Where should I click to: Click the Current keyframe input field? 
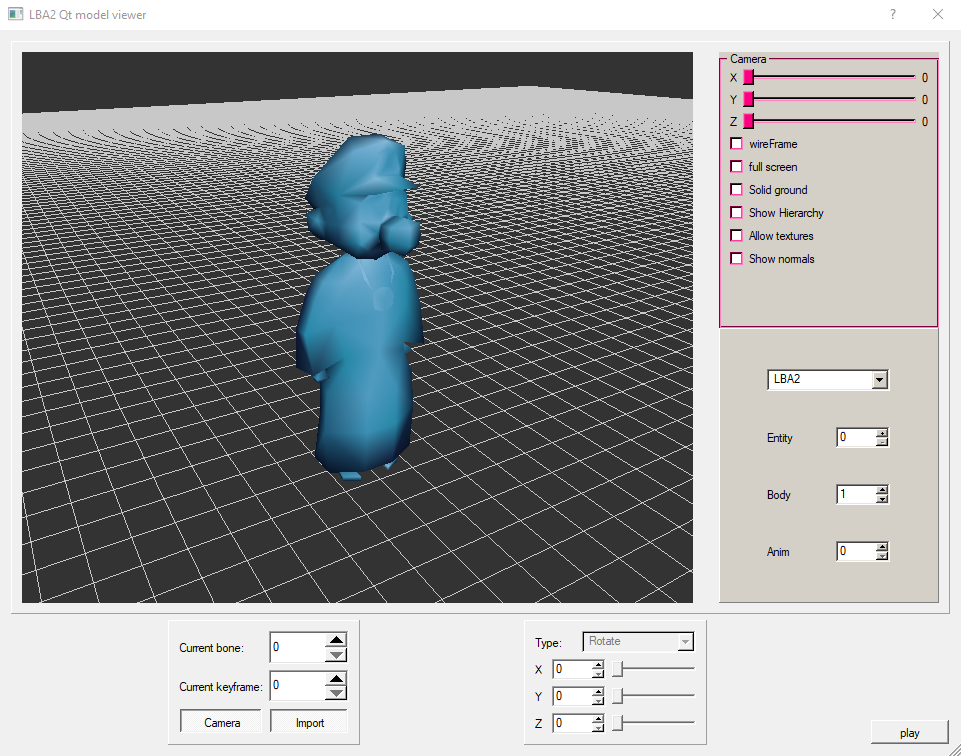coord(297,686)
